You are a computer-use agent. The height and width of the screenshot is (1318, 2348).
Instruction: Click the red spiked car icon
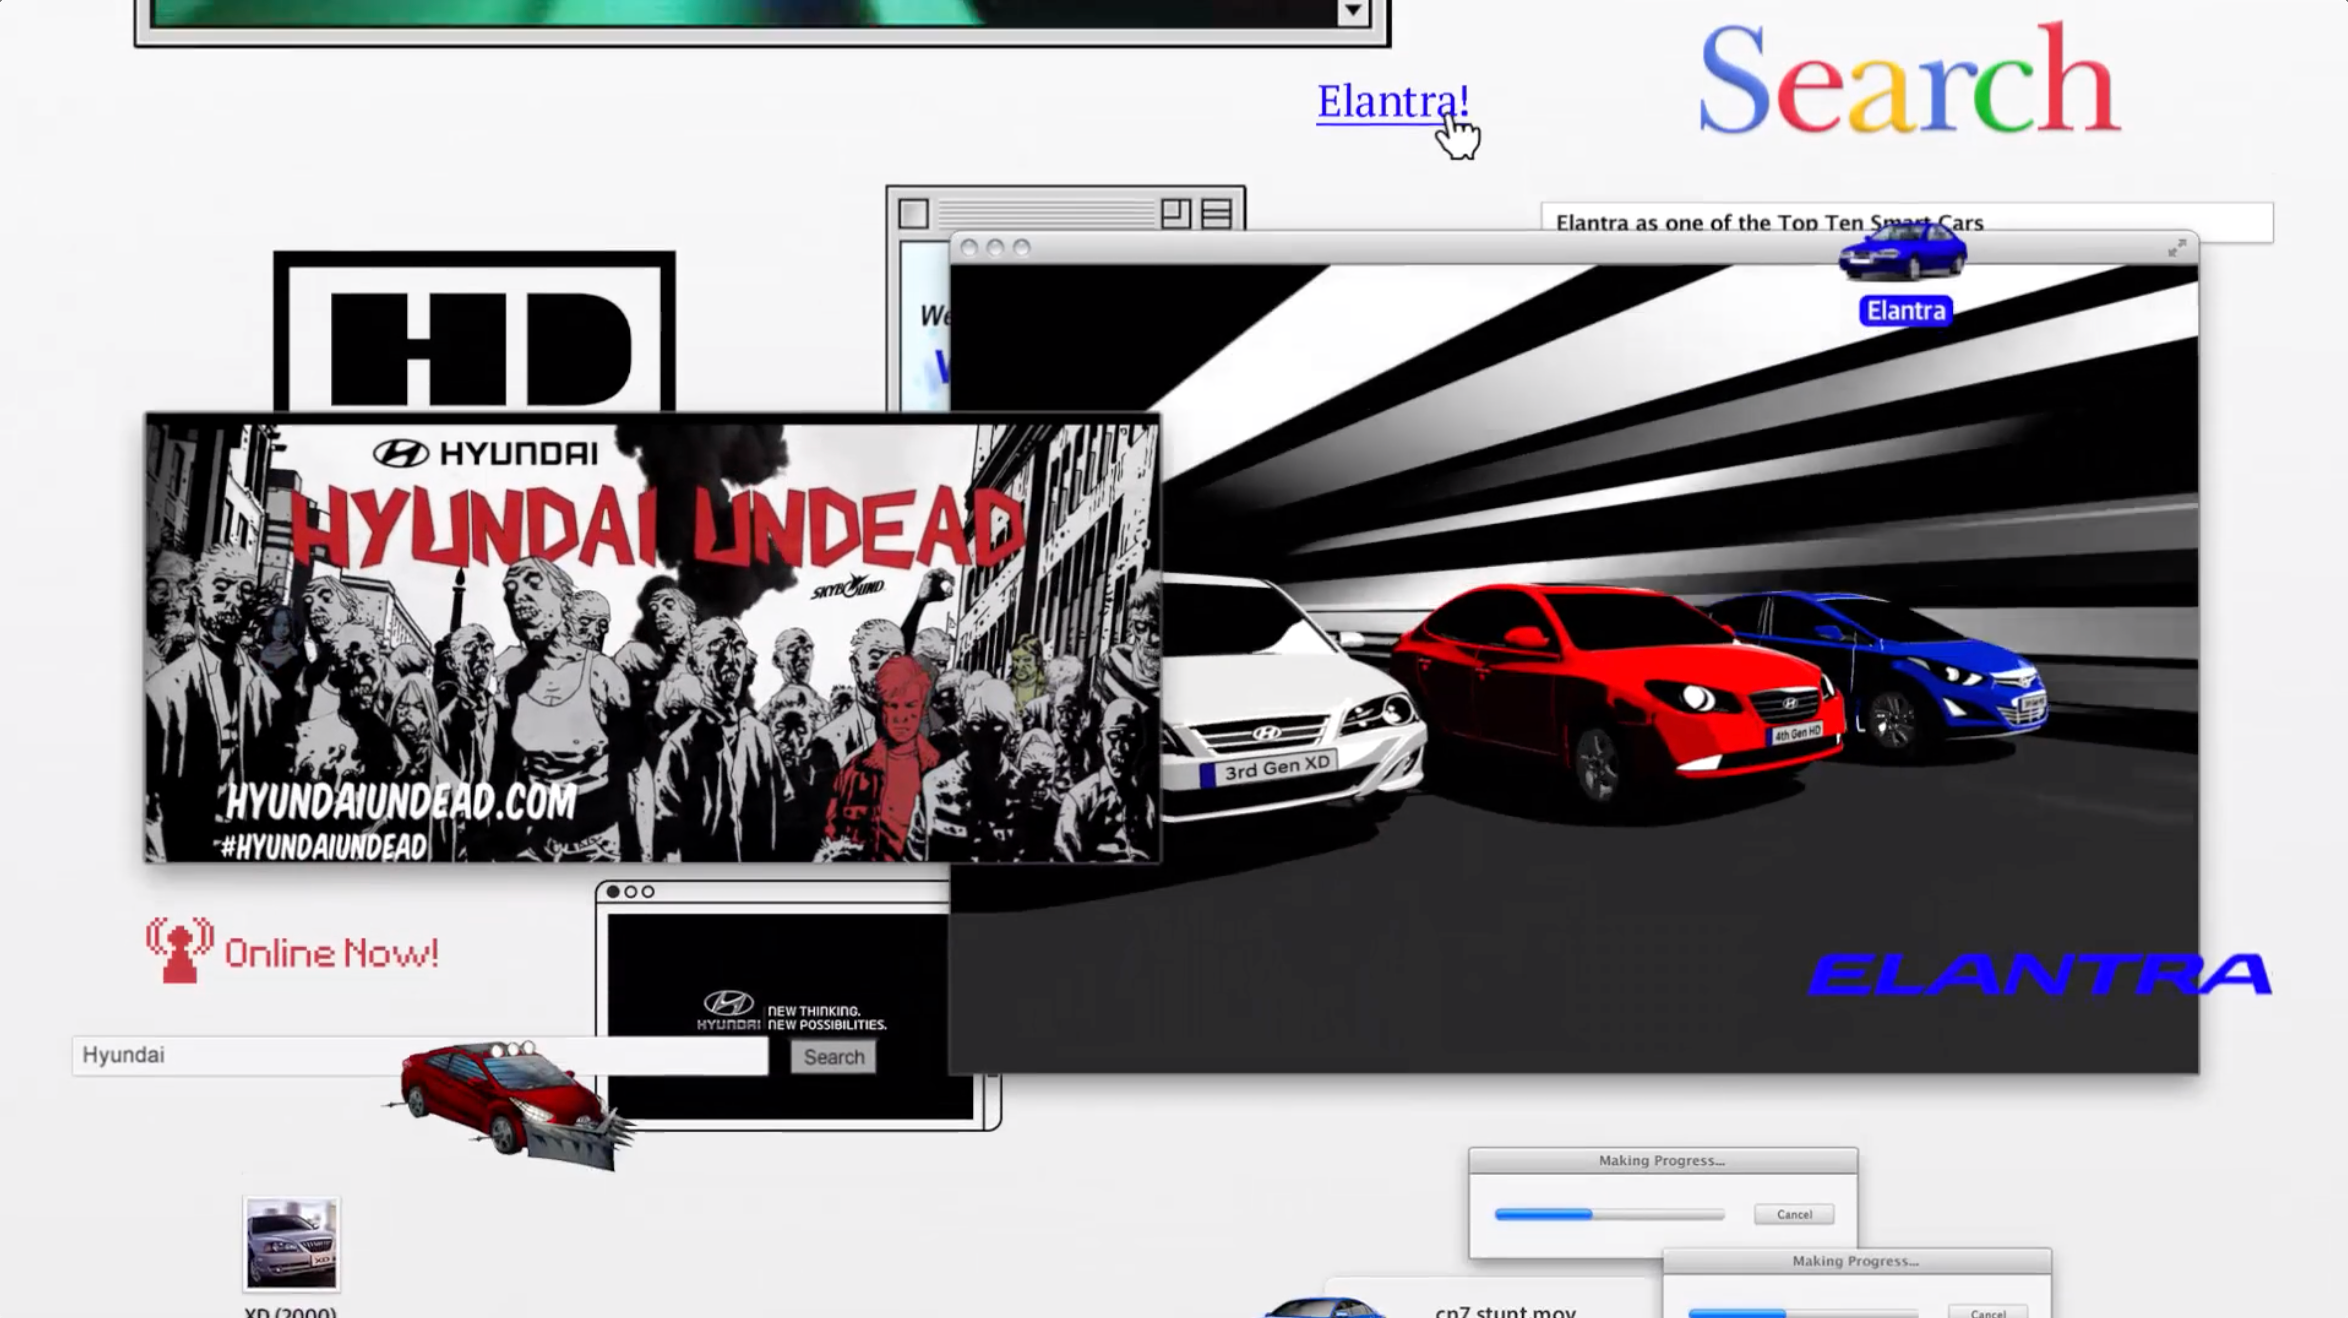pyautogui.click(x=510, y=1104)
